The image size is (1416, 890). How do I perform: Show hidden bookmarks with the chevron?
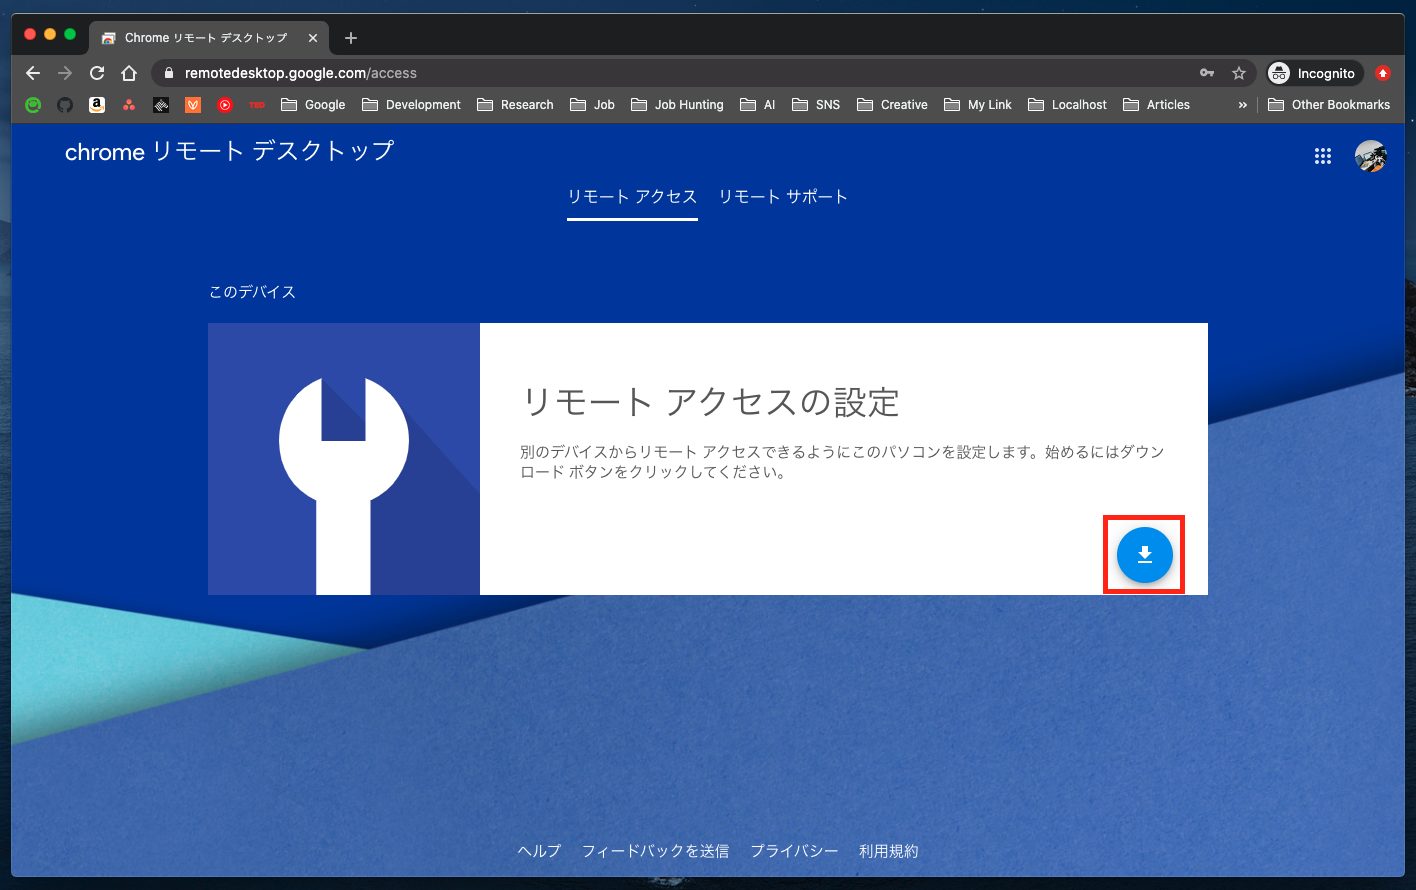(x=1243, y=104)
